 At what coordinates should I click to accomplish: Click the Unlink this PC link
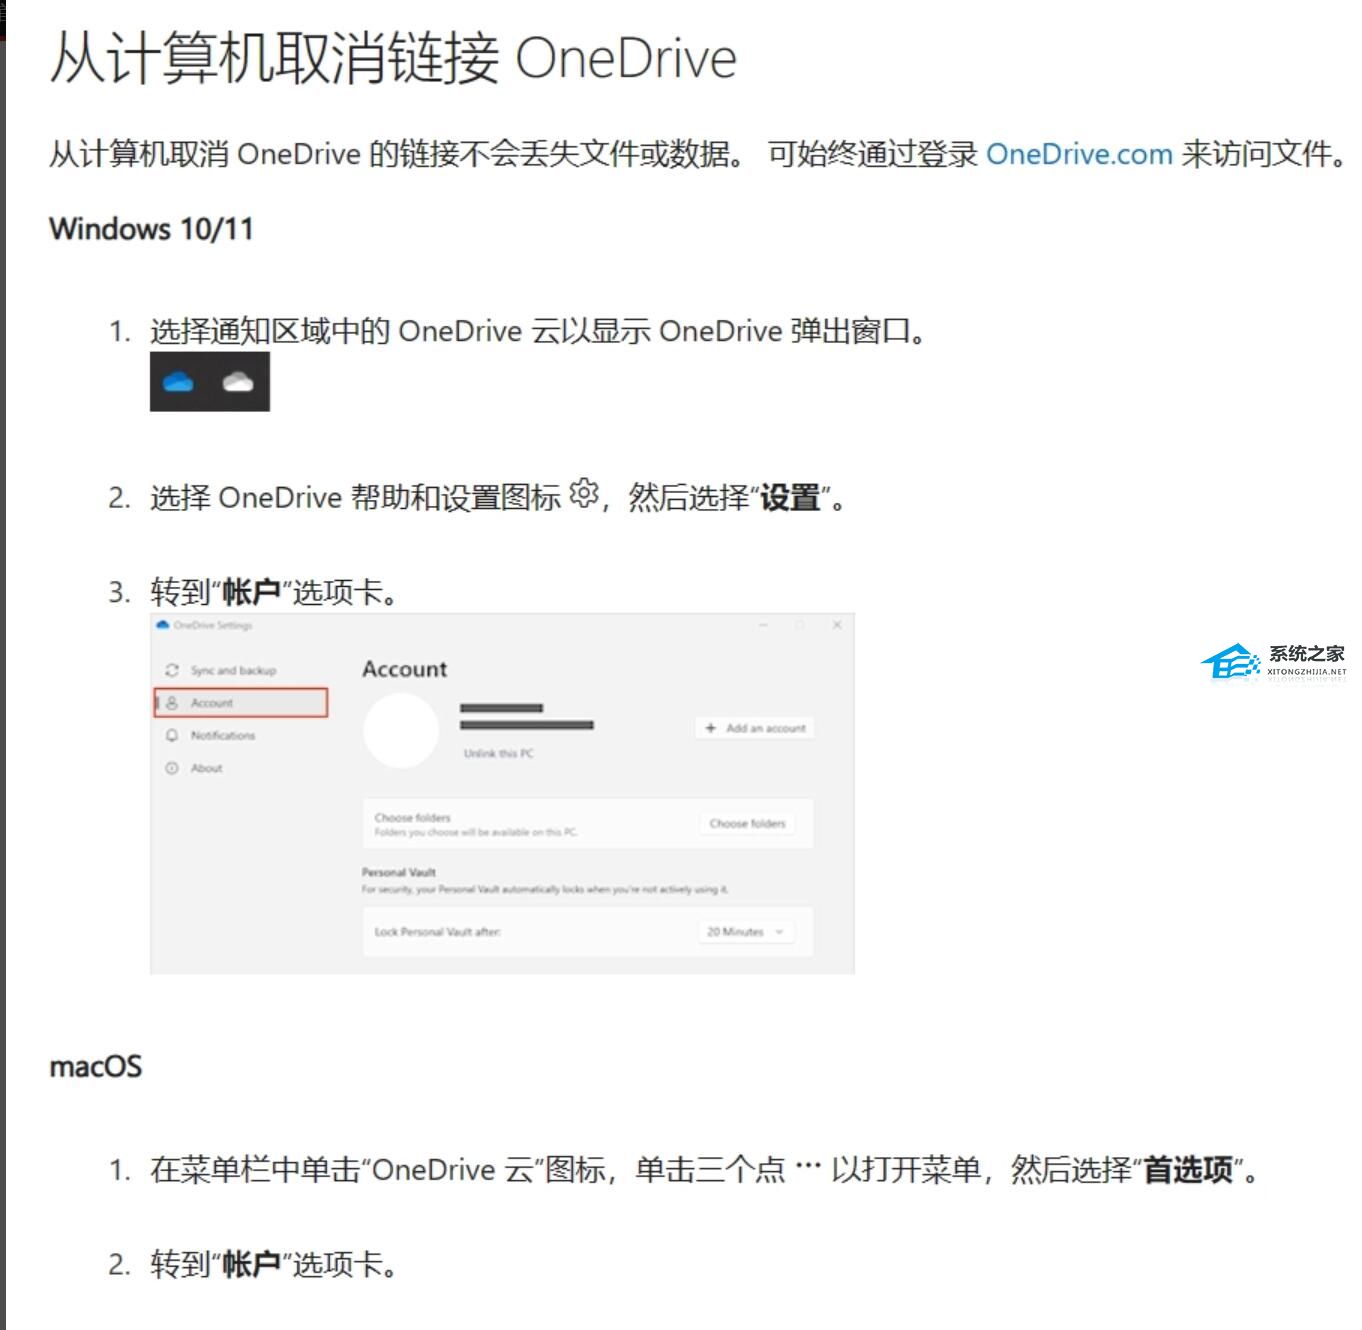[498, 753]
